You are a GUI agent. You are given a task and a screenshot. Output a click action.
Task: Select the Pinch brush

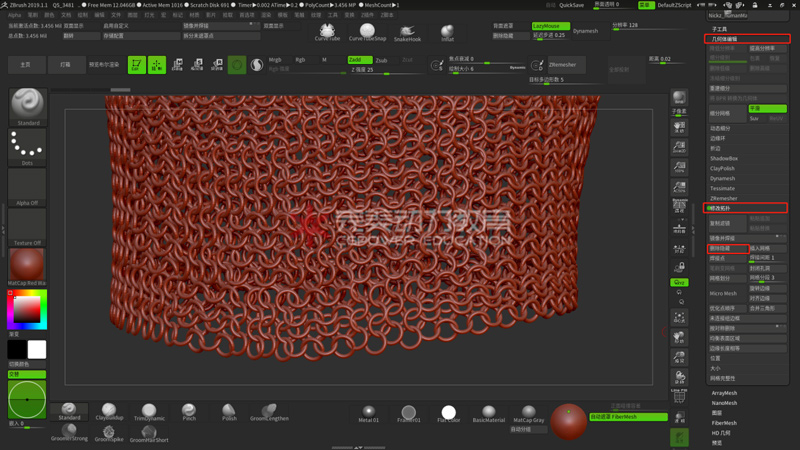click(x=189, y=412)
